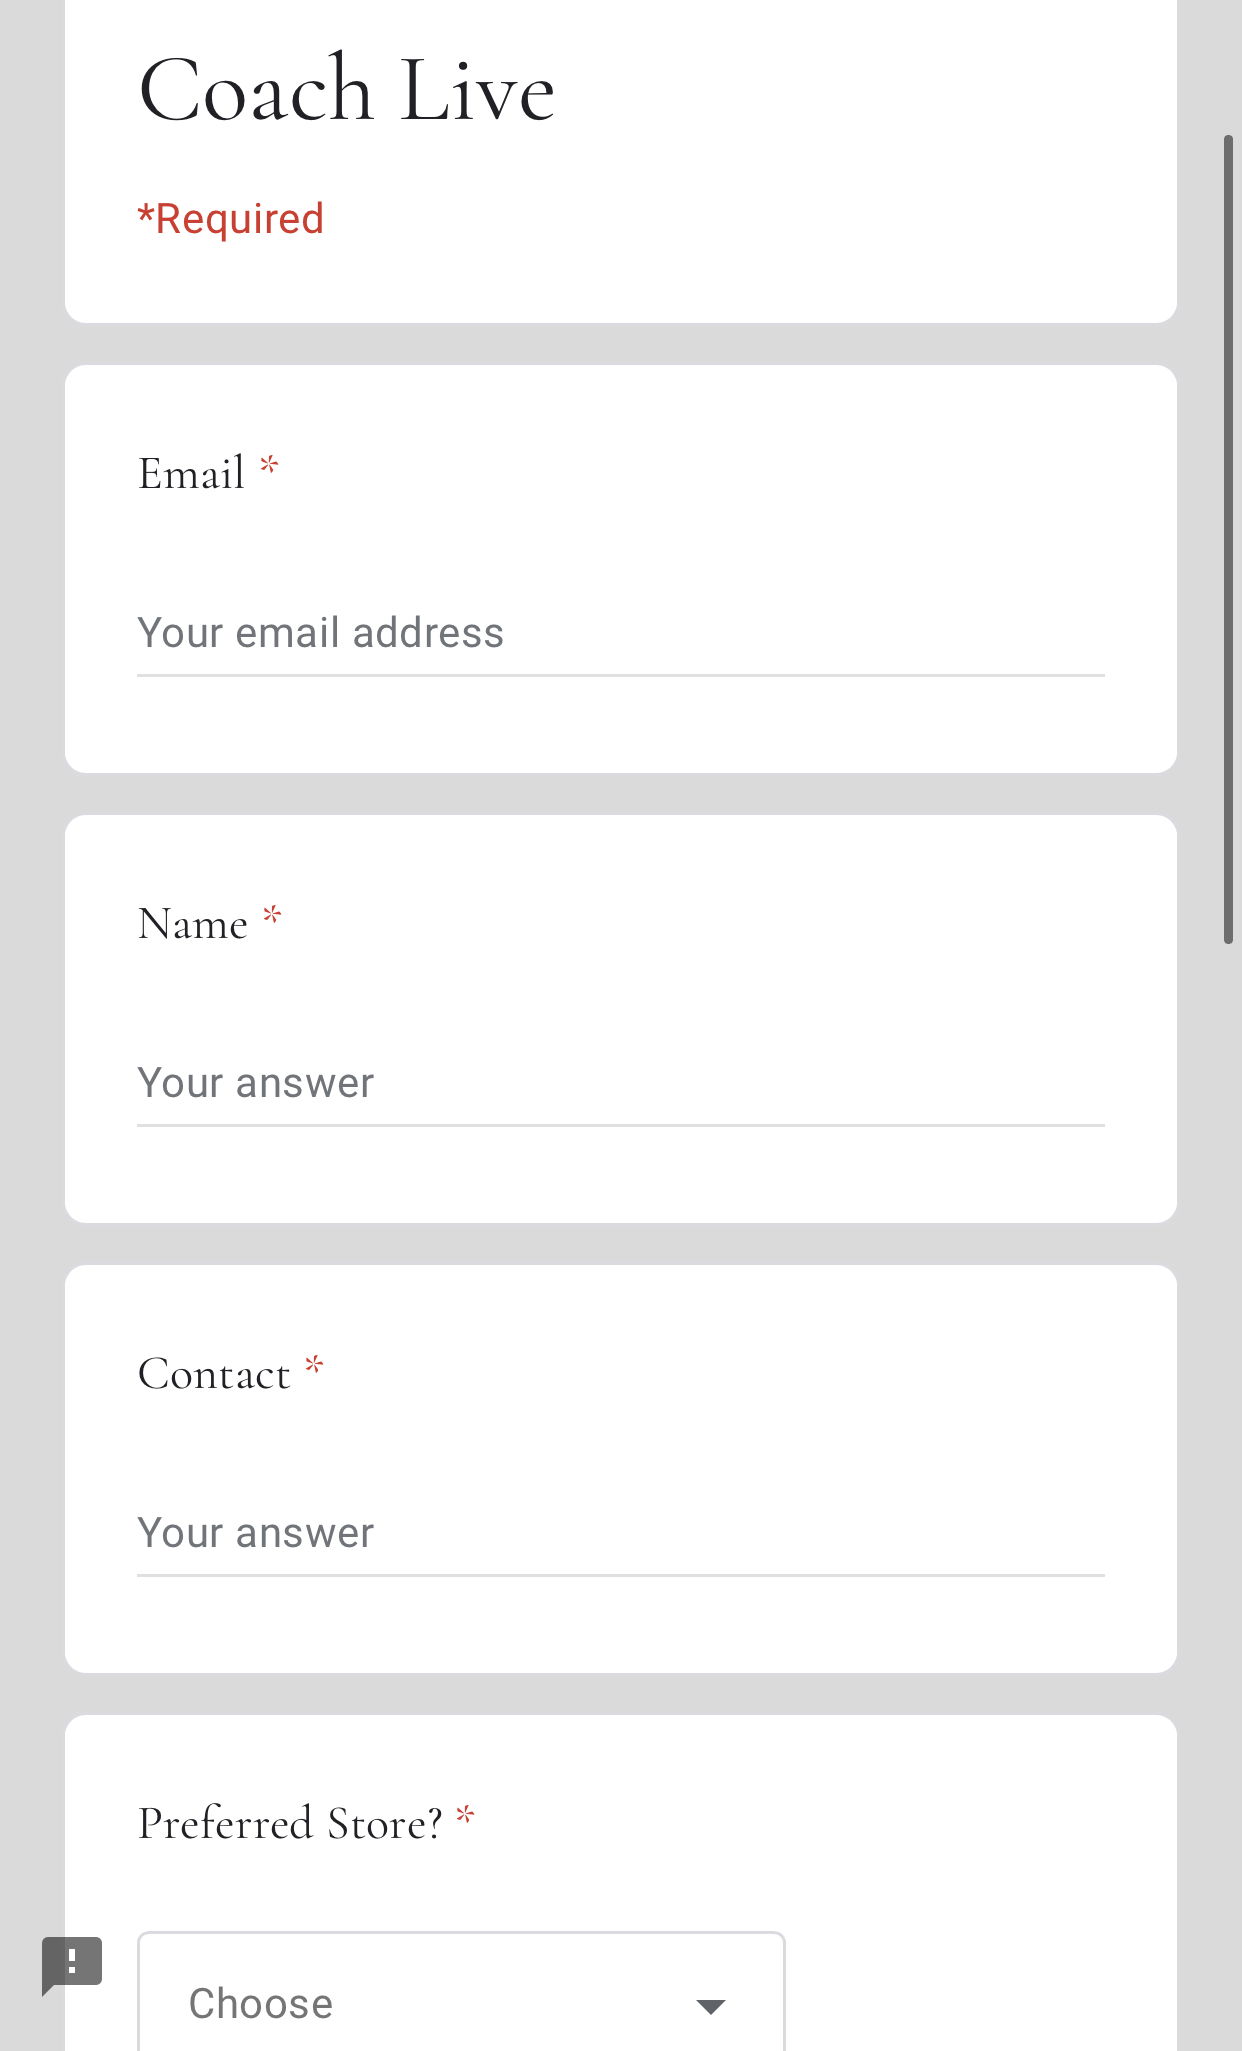Open the Choose dropdown by its label
Viewport: 1242px width, 2051px height.
click(x=261, y=2004)
